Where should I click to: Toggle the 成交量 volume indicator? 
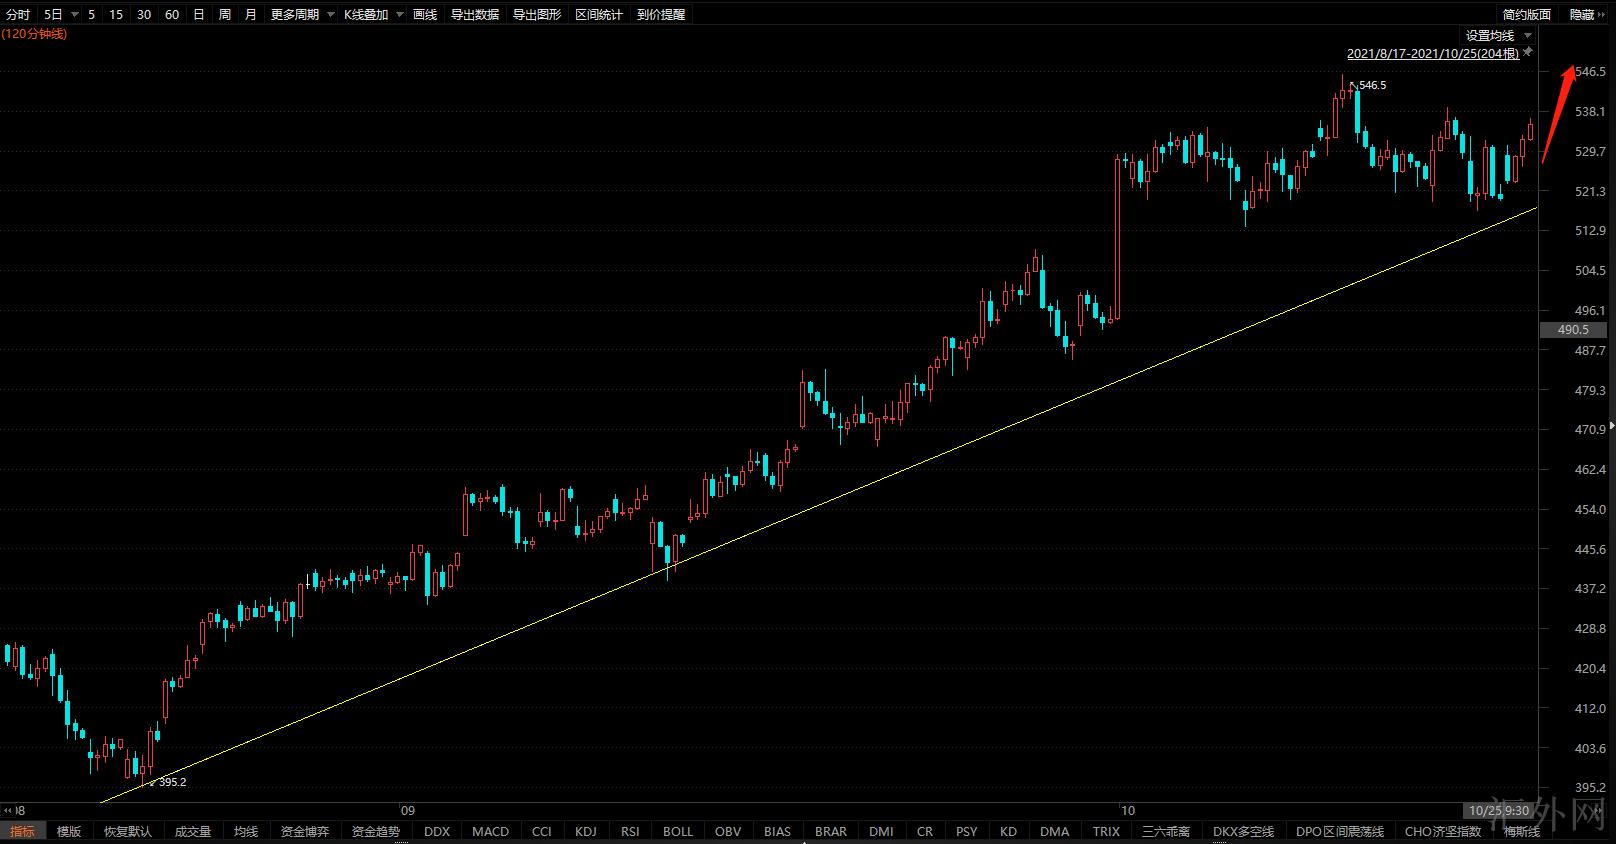[x=193, y=831]
